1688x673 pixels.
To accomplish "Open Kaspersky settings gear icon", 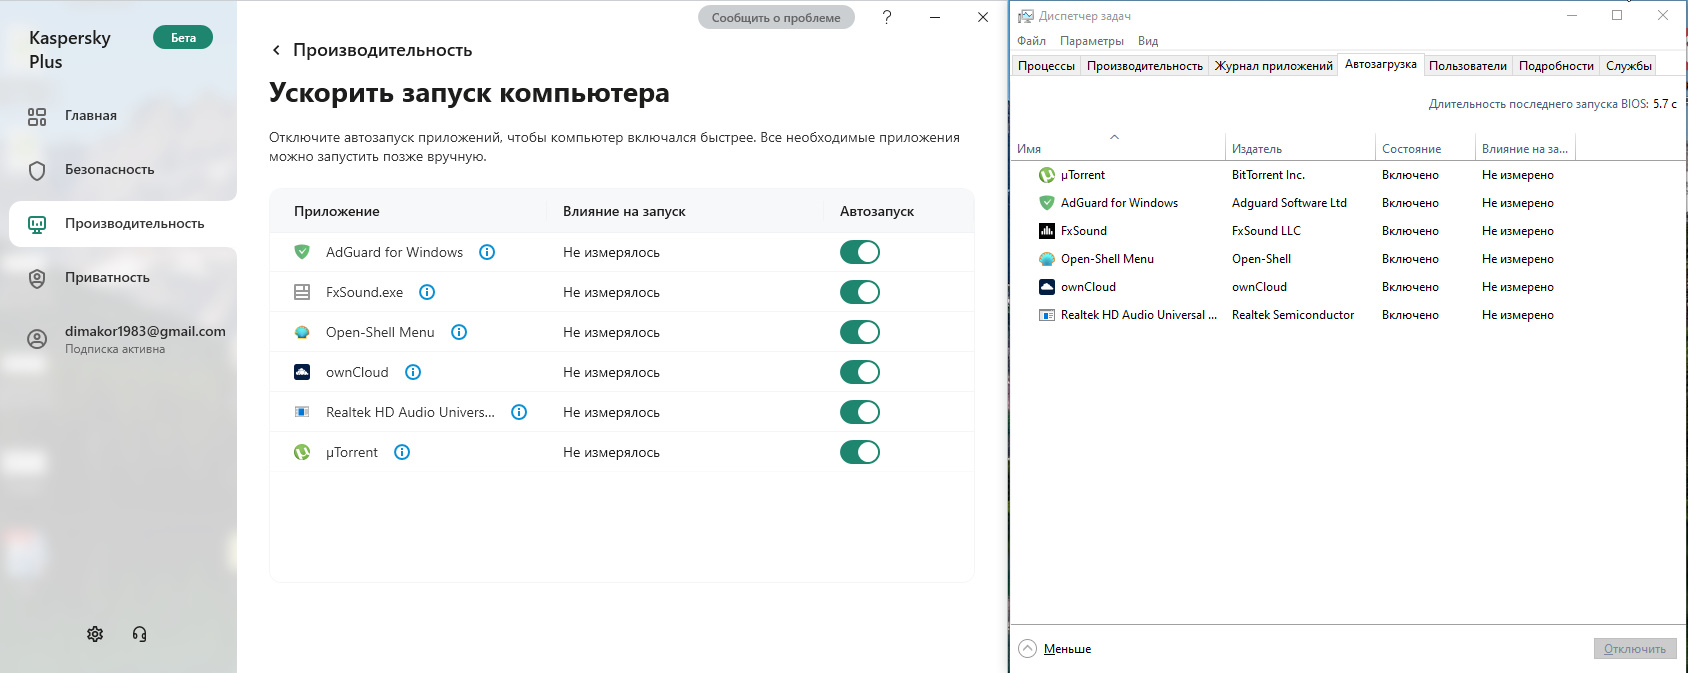I will coord(95,634).
